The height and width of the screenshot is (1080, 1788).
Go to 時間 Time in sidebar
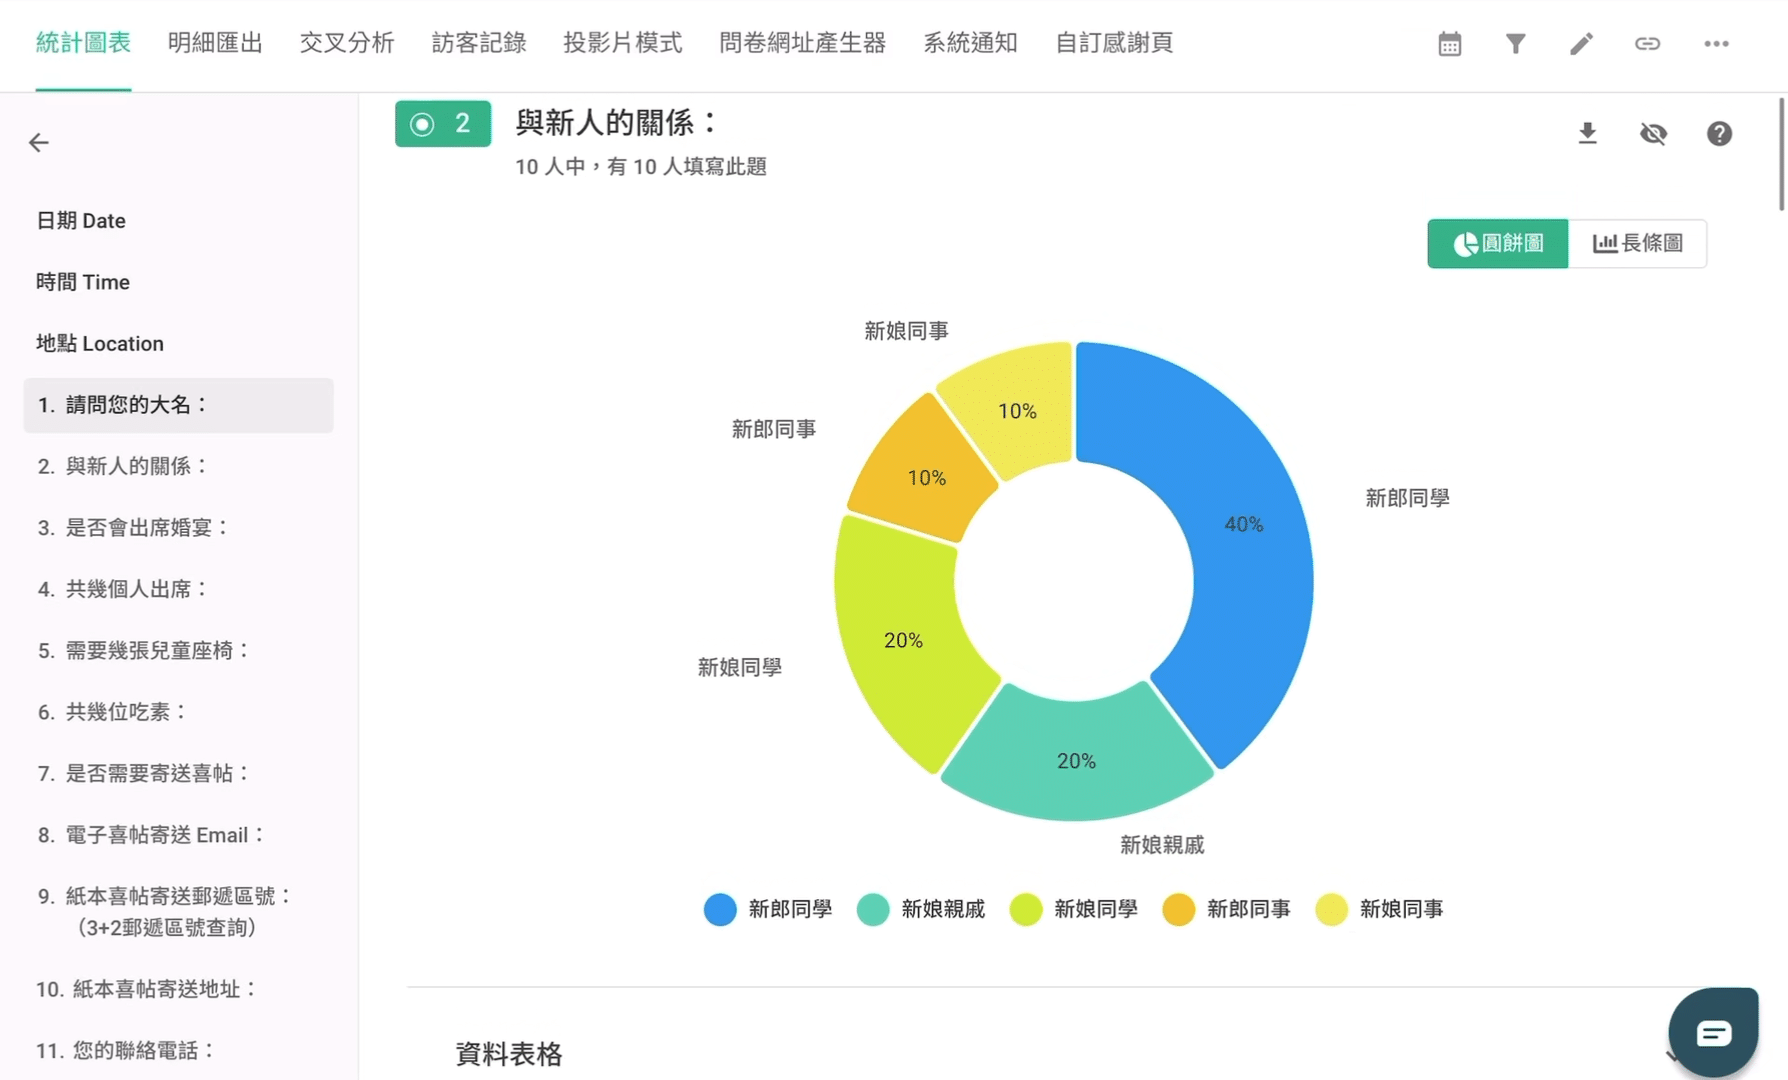tap(83, 282)
